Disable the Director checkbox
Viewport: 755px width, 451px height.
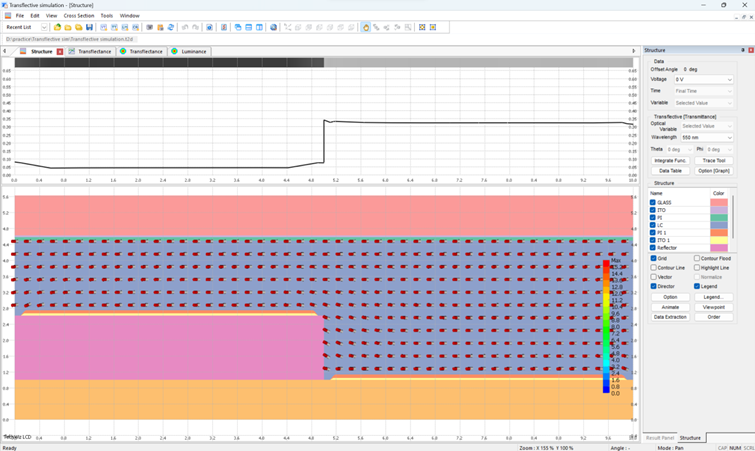point(653,286)
